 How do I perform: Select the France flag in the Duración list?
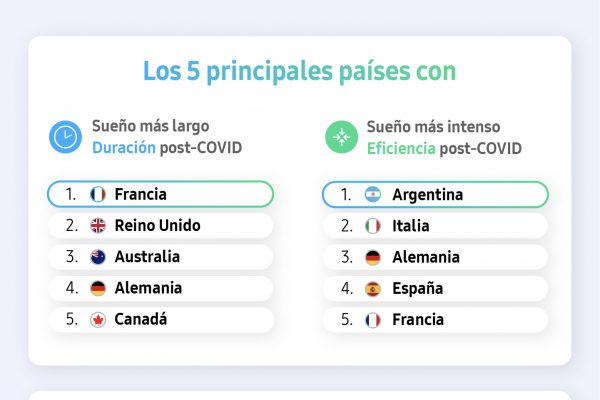point(98,194)
